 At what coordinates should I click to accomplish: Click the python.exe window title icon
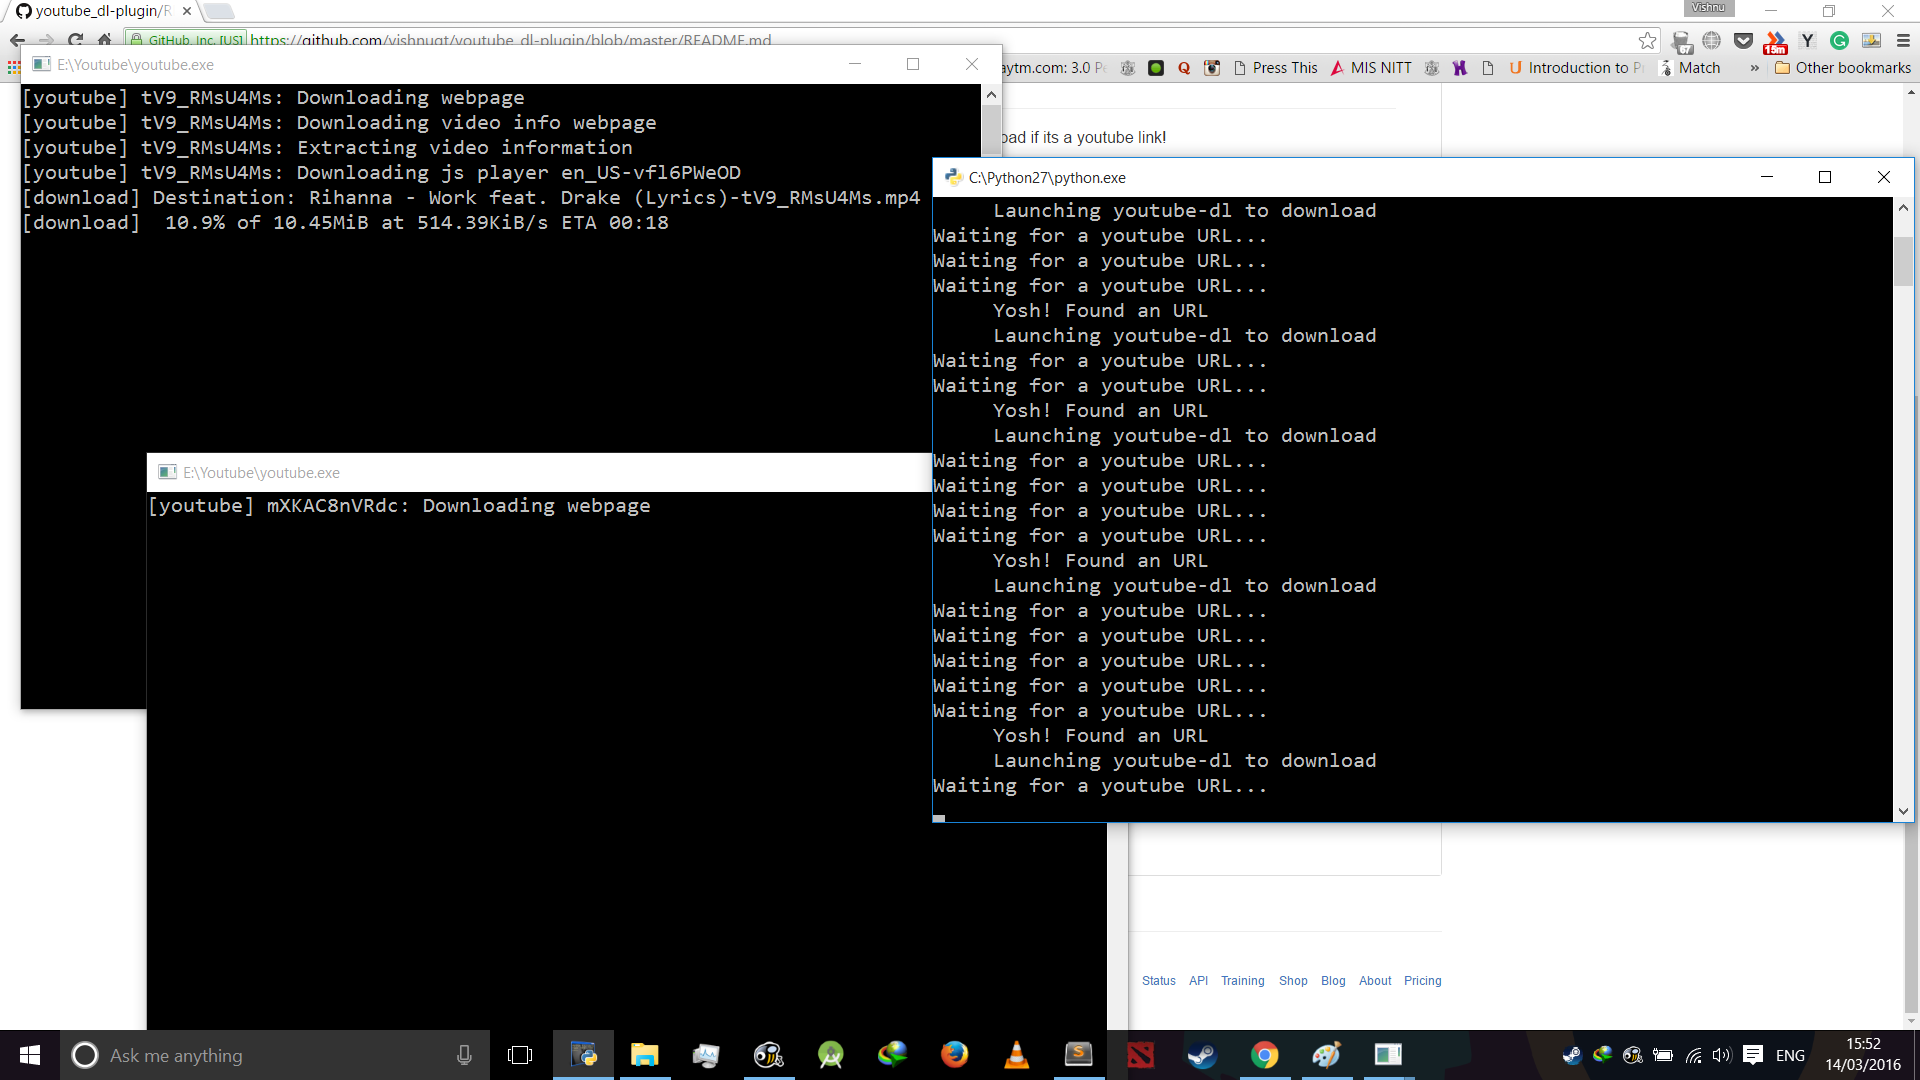[x=953, y=177]
